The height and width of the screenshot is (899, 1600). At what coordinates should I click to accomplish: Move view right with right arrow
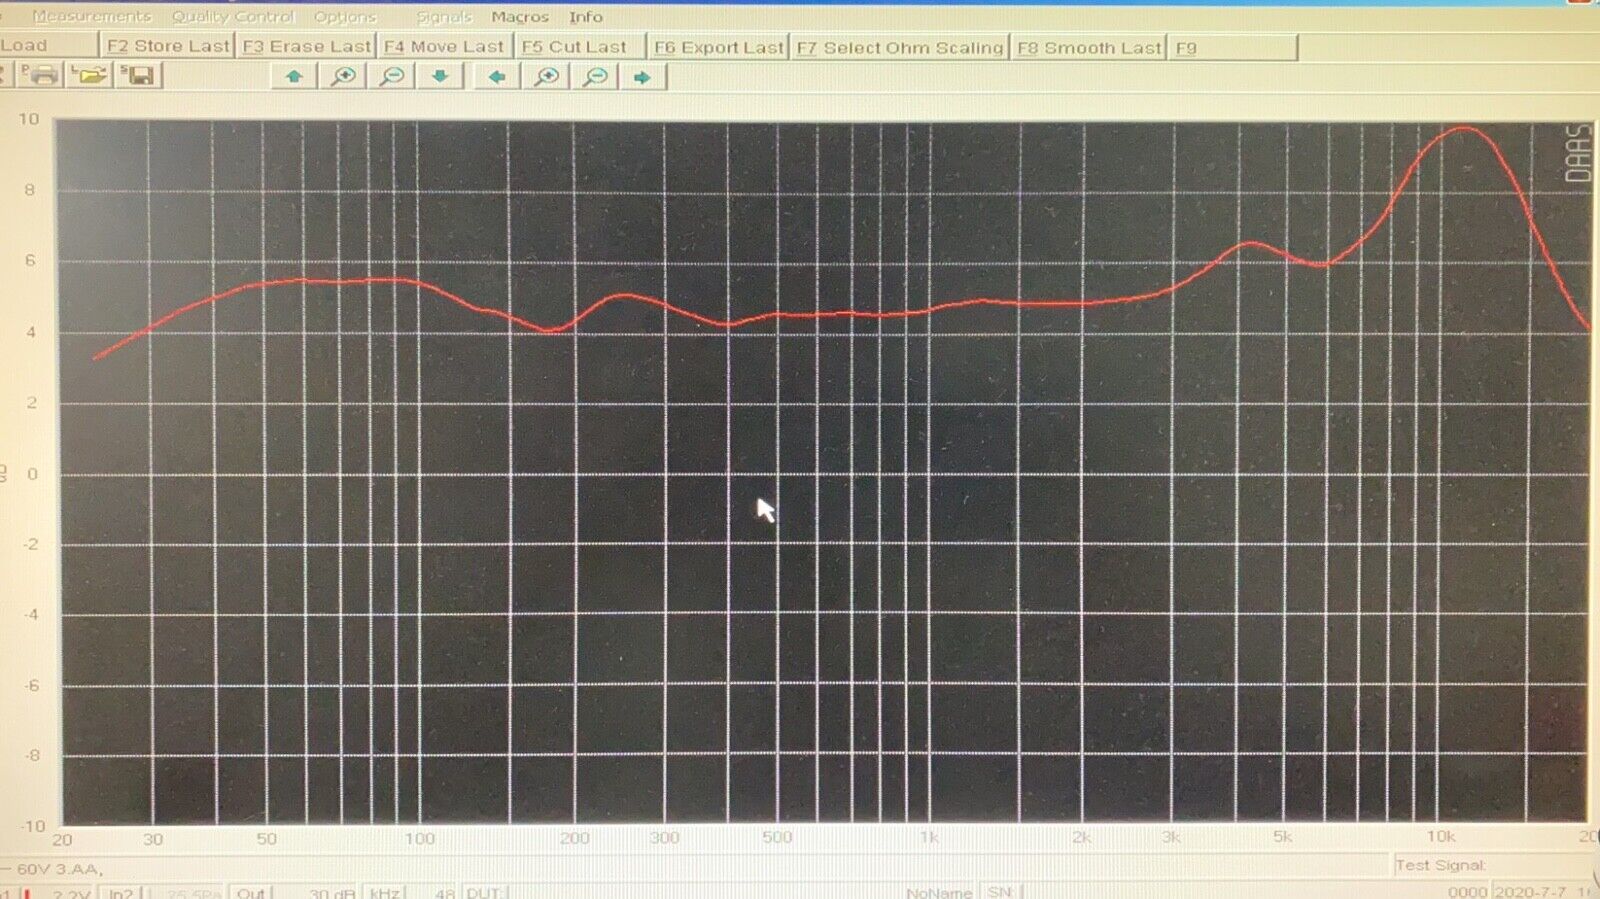643,77
